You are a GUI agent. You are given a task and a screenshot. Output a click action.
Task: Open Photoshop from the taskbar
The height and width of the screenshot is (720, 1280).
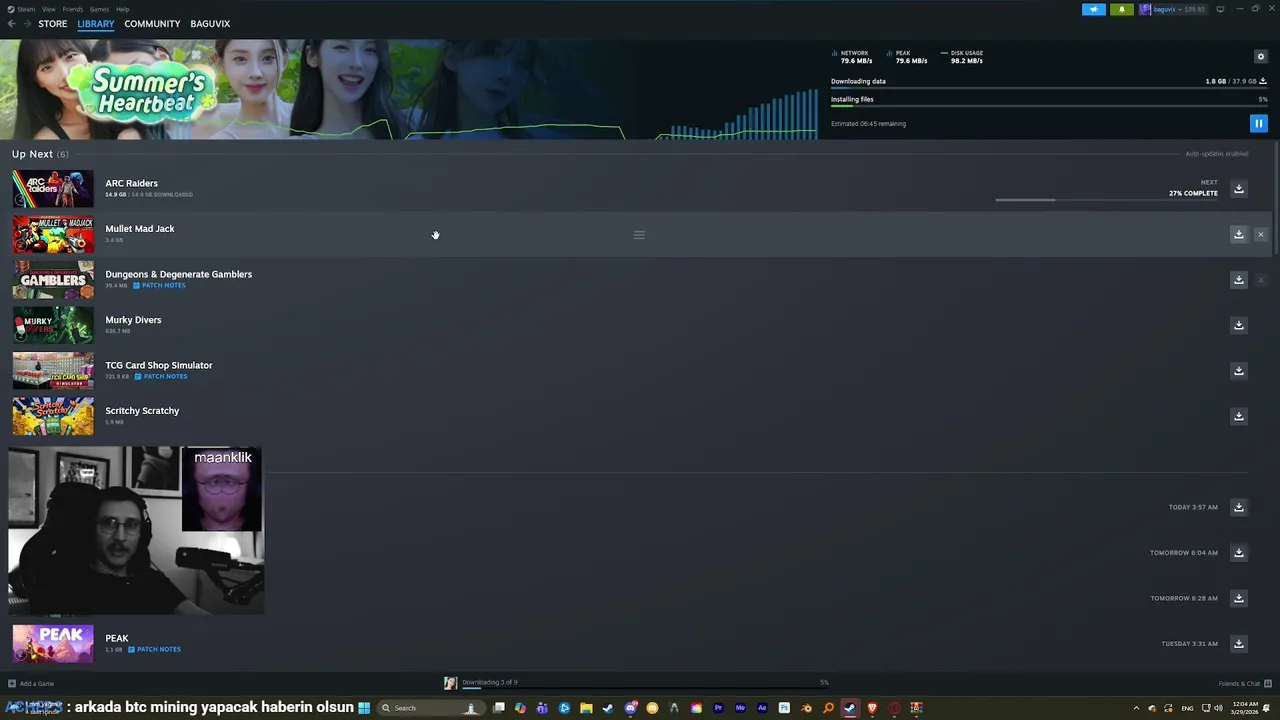784,708
